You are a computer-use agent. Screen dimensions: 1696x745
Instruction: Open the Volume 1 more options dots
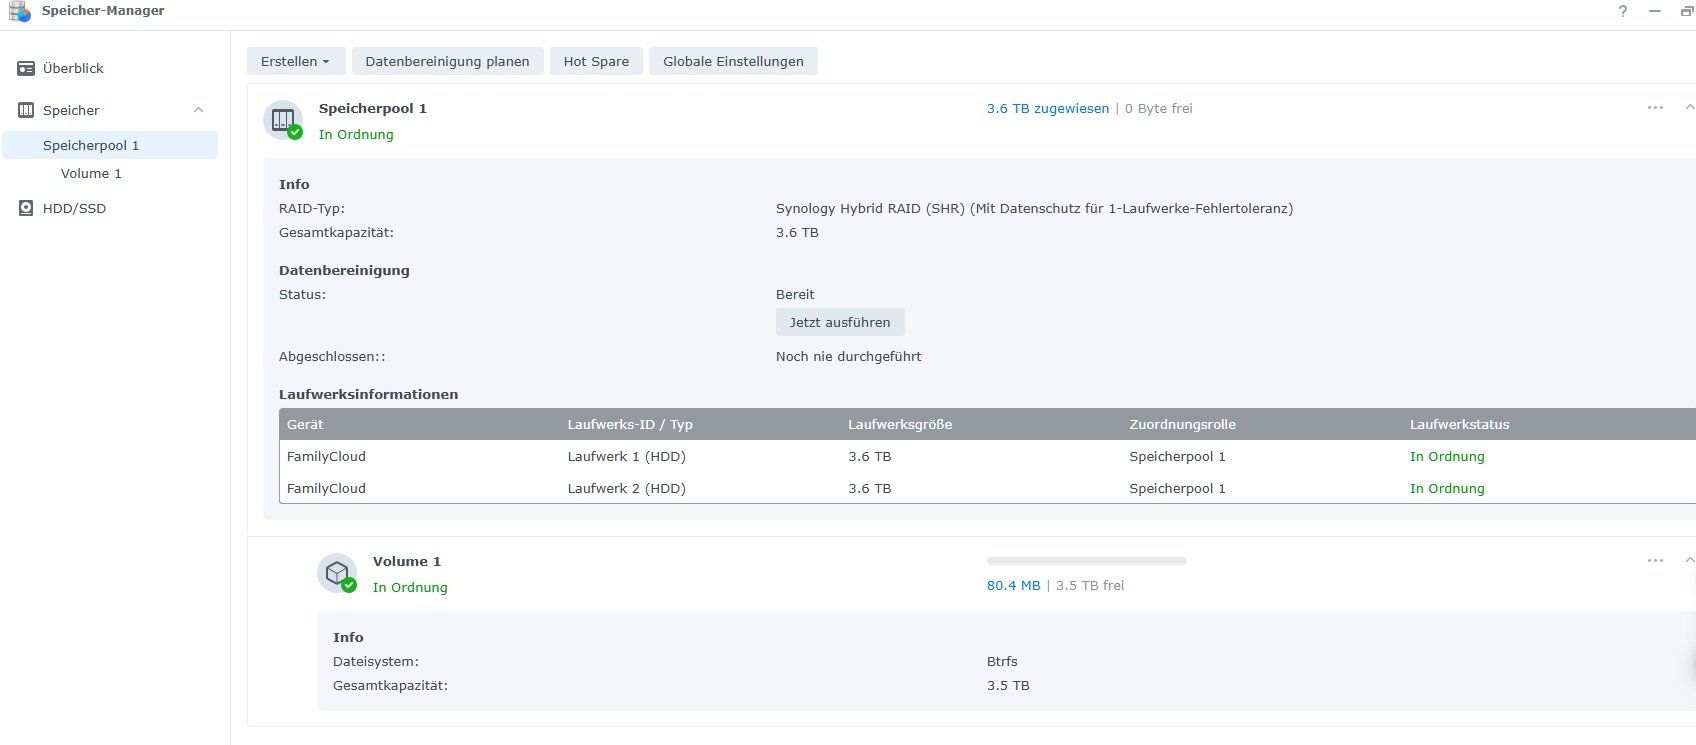click(x=1655, y=561)
